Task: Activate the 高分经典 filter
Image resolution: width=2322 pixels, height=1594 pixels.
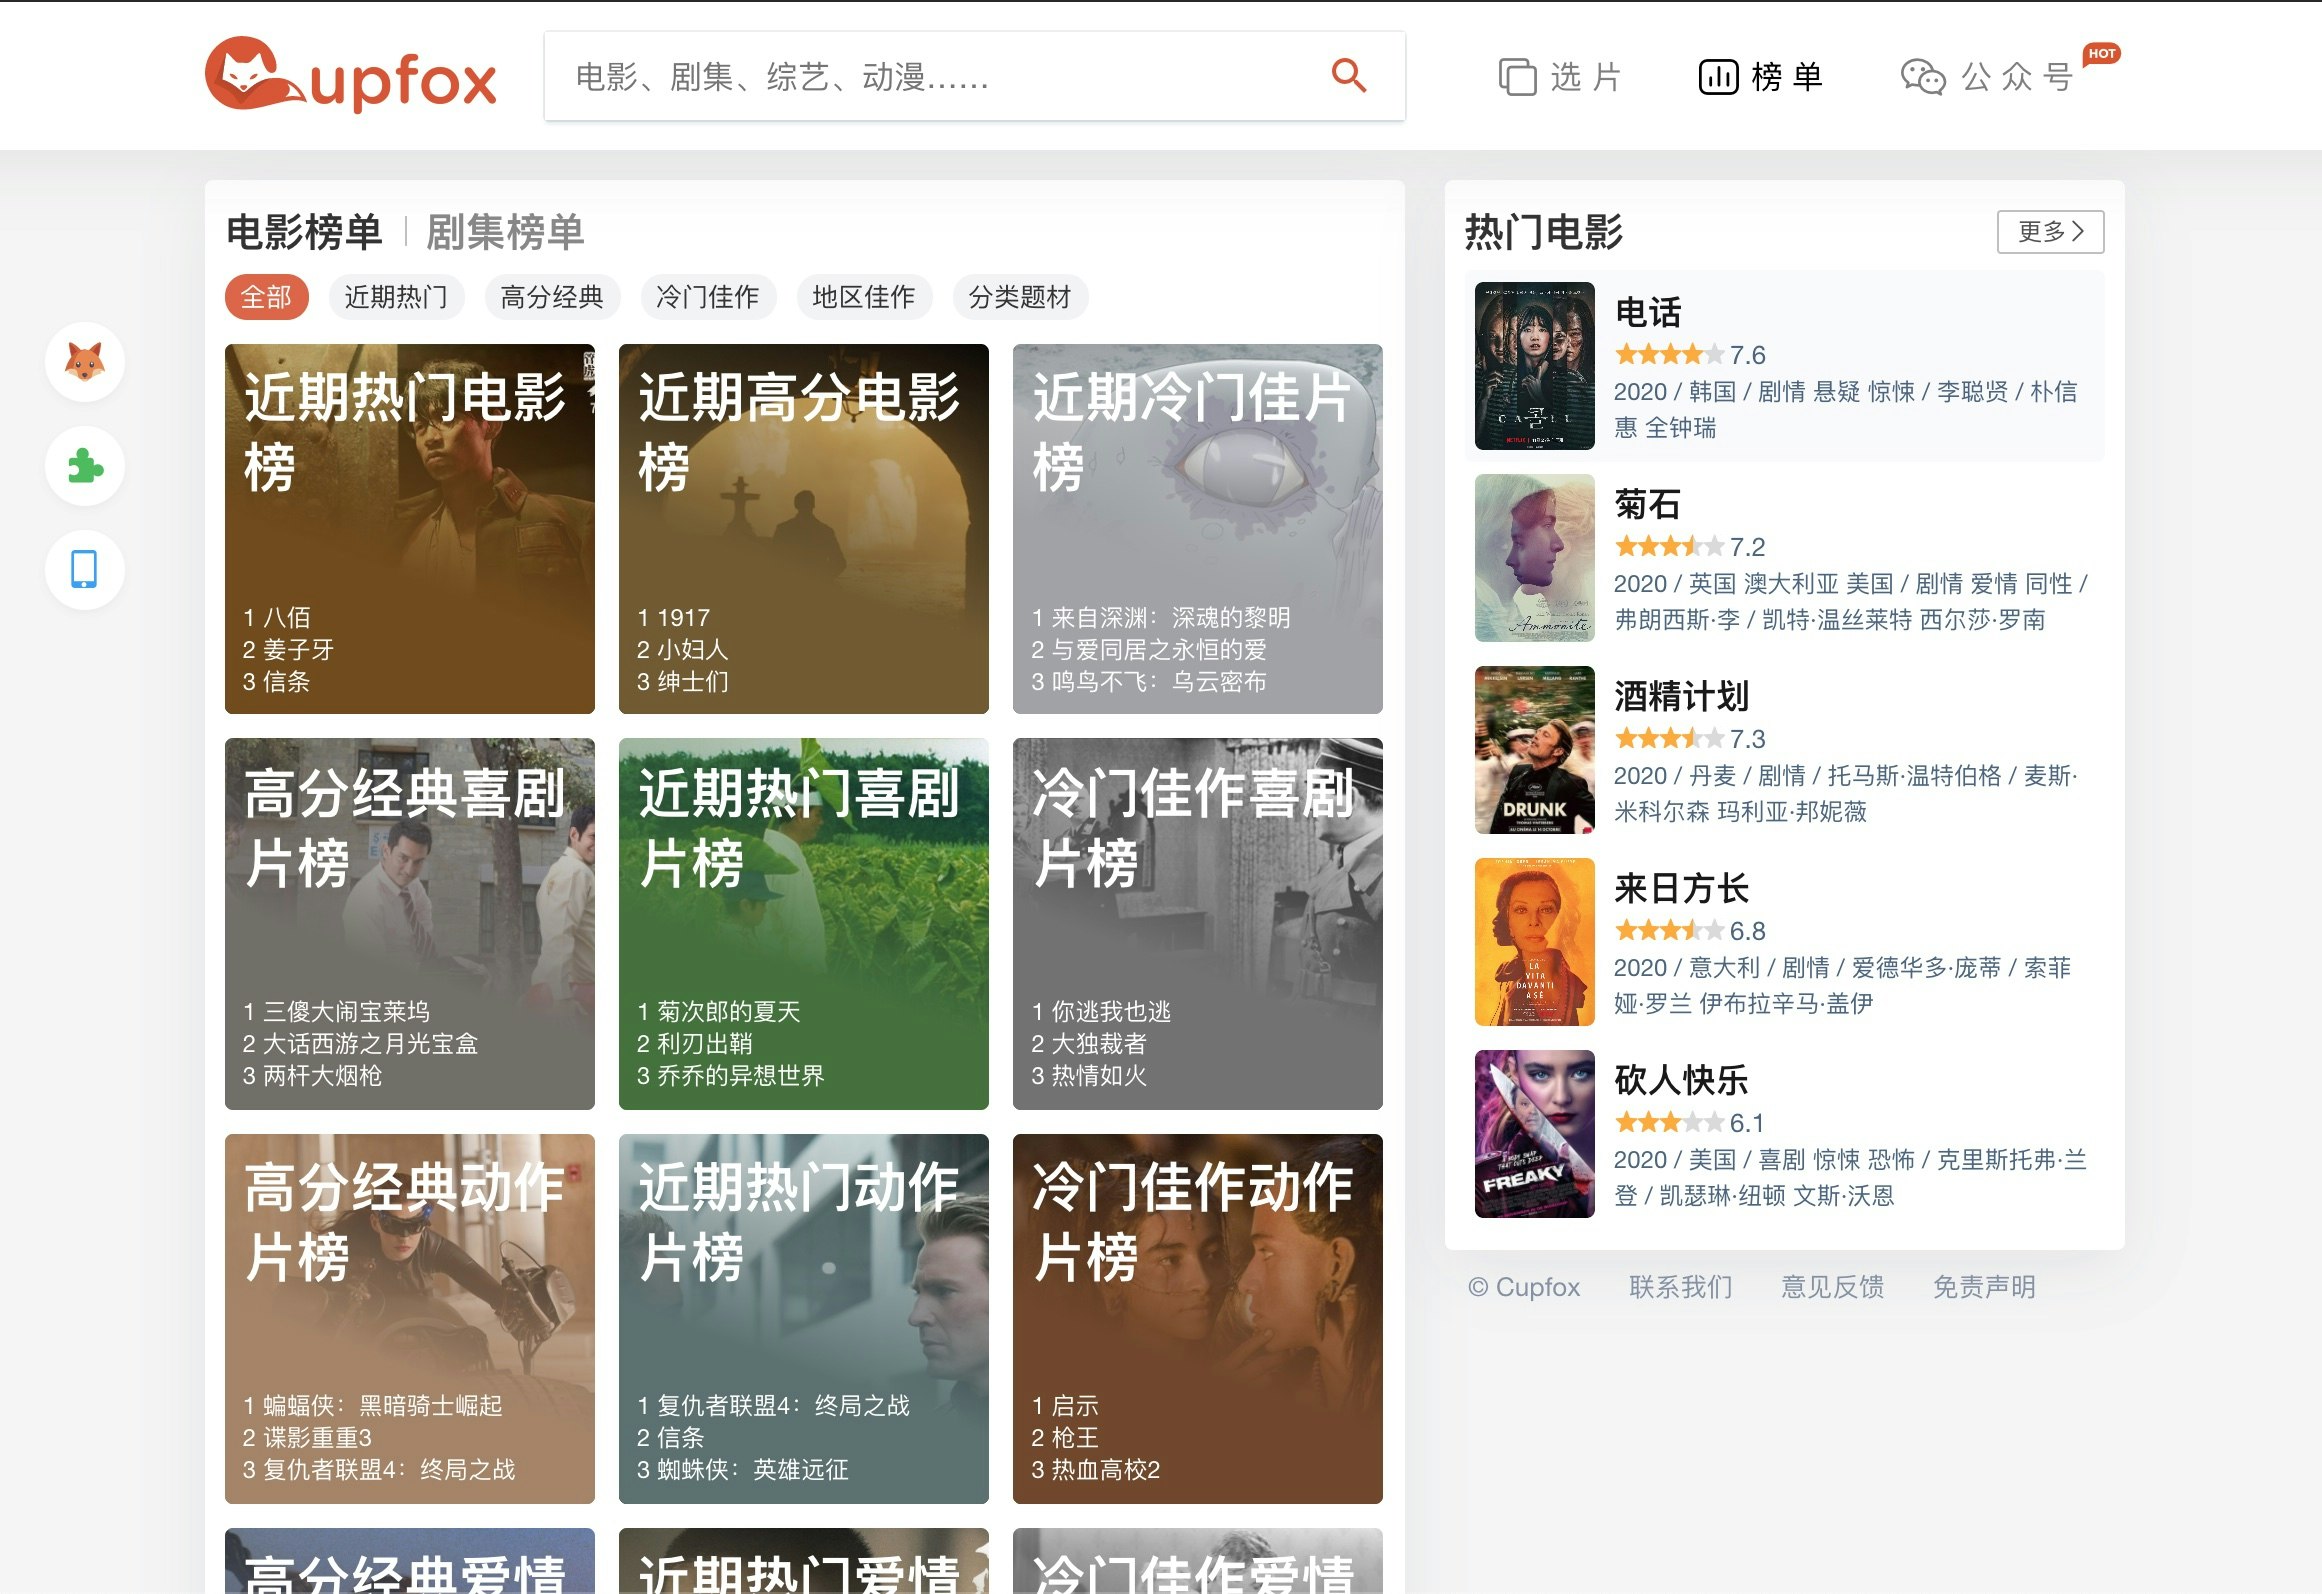Action: [553, 297]
